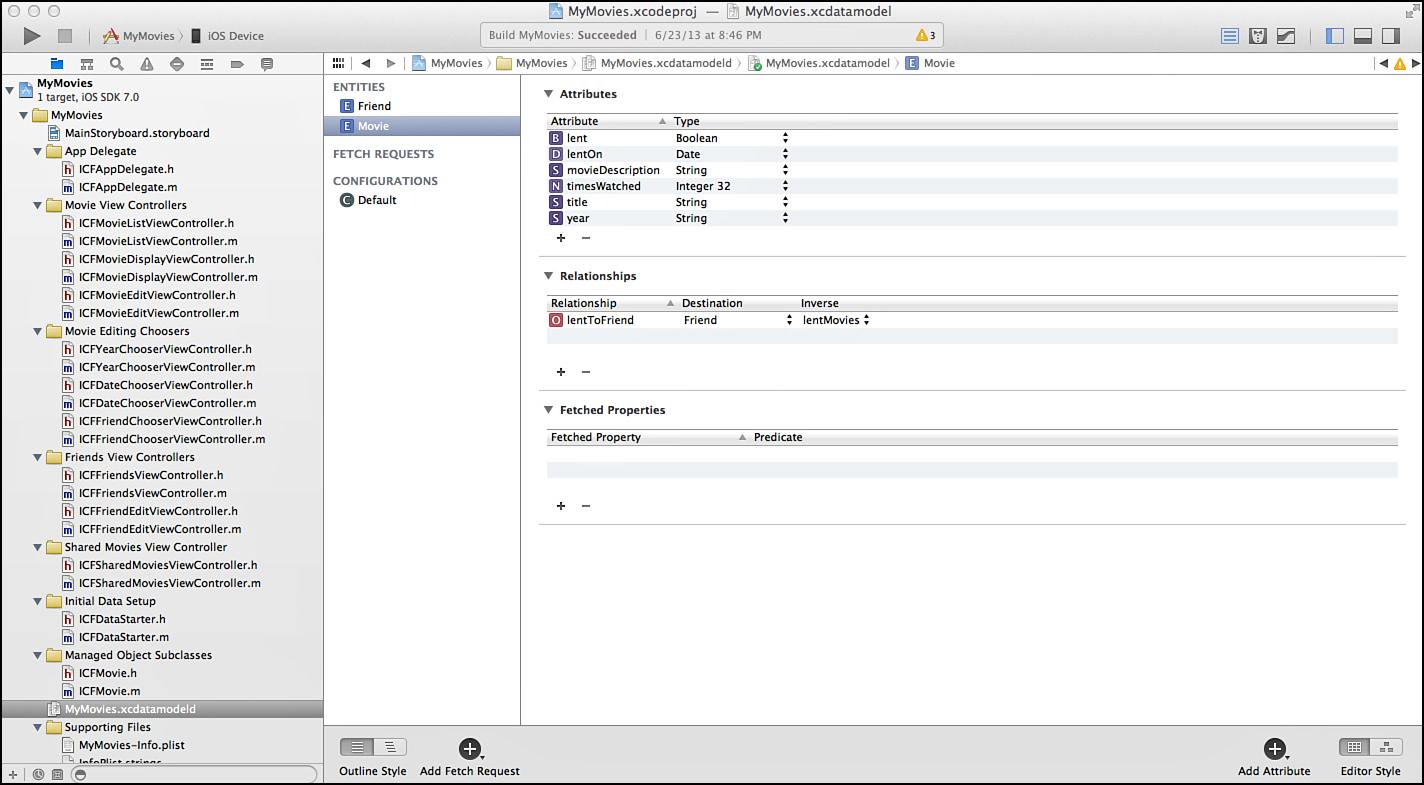The height and width of the screenshot is (785, 1424).
Task: Toggle the navigator pane visibility
Action: tap(1335, 36)
